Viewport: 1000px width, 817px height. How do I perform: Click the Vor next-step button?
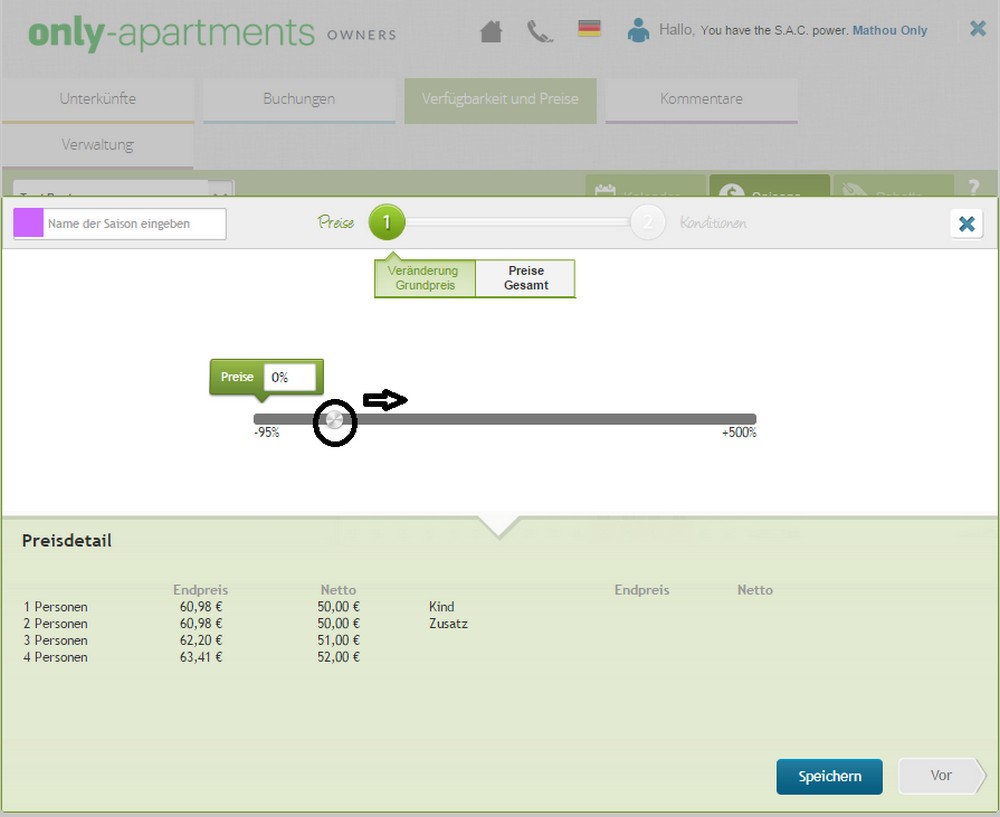pos(940,775)
